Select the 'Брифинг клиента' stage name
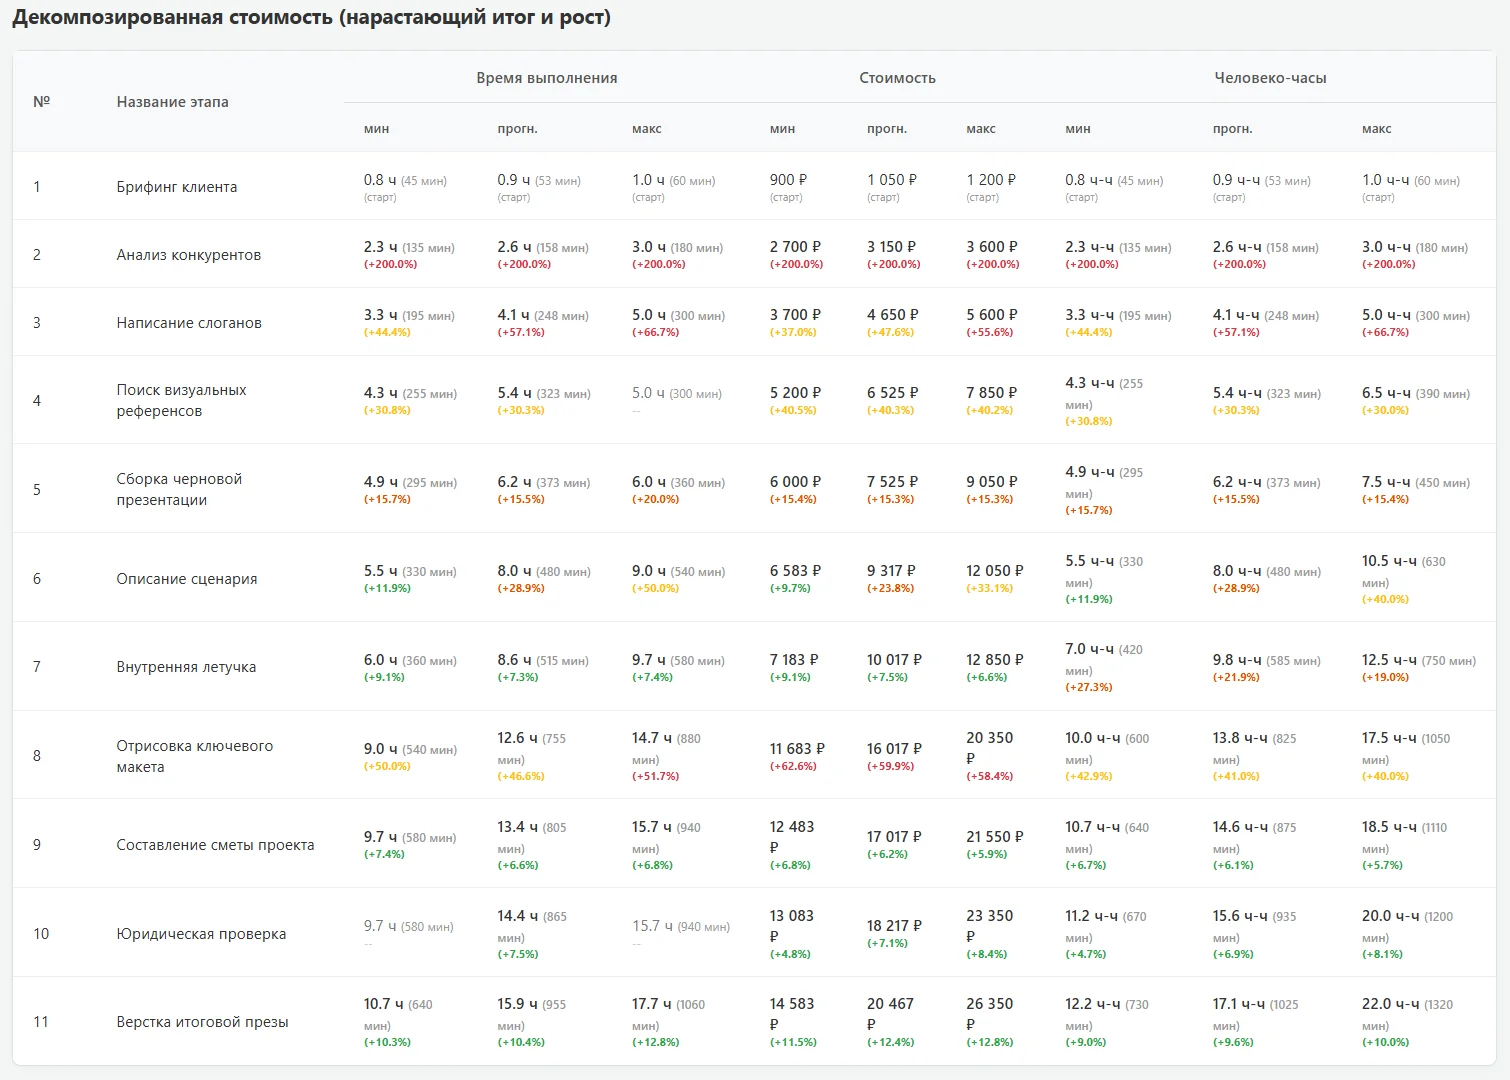 (x=176, y=187)
